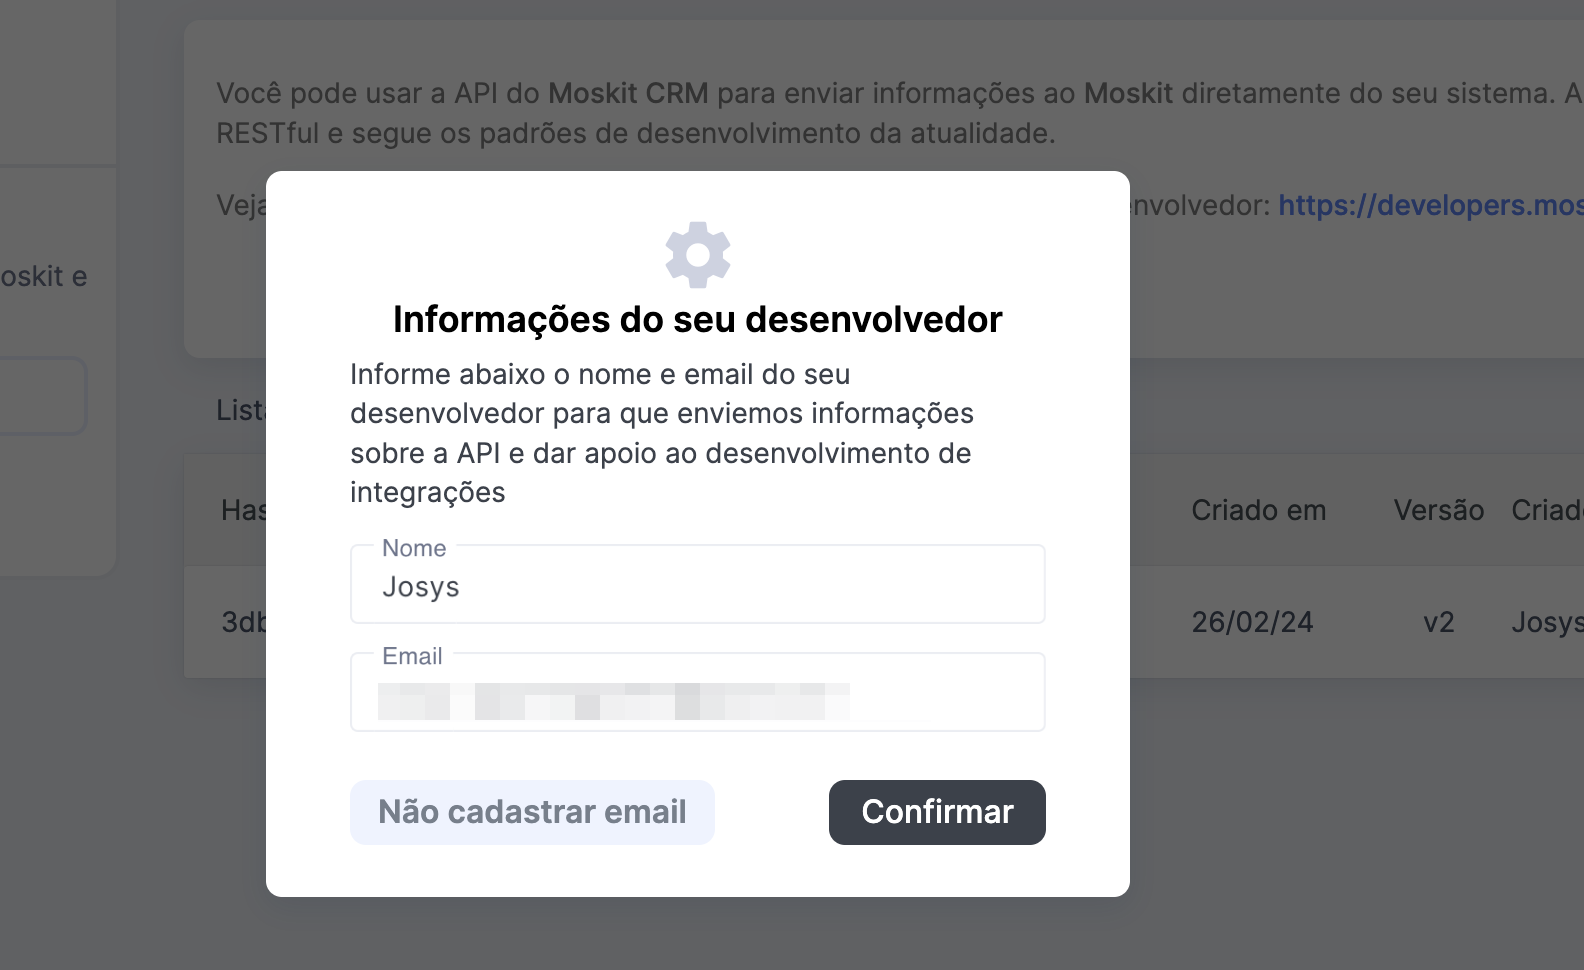Click the "Nome" field label
The image size is (1584, 970).
tap(414, 548)
